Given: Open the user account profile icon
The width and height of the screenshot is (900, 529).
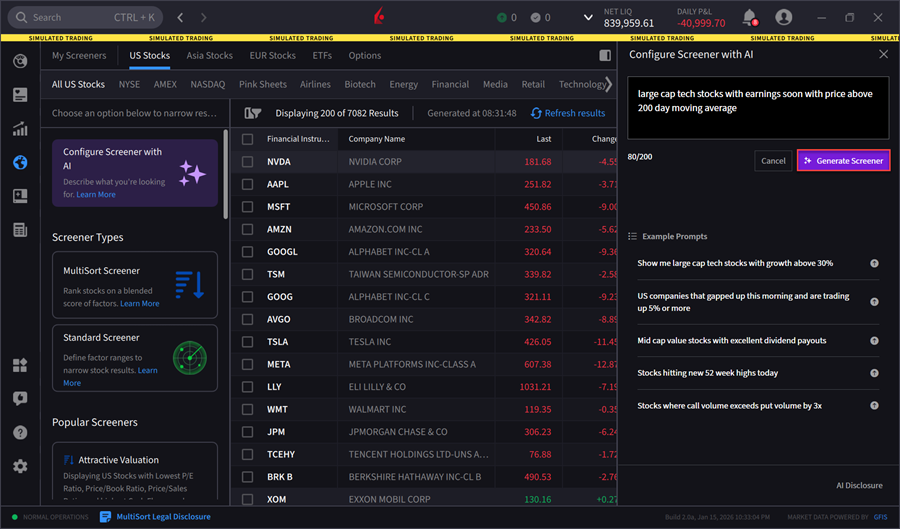Looking at the screenshot, I should (x=783, y=17).
